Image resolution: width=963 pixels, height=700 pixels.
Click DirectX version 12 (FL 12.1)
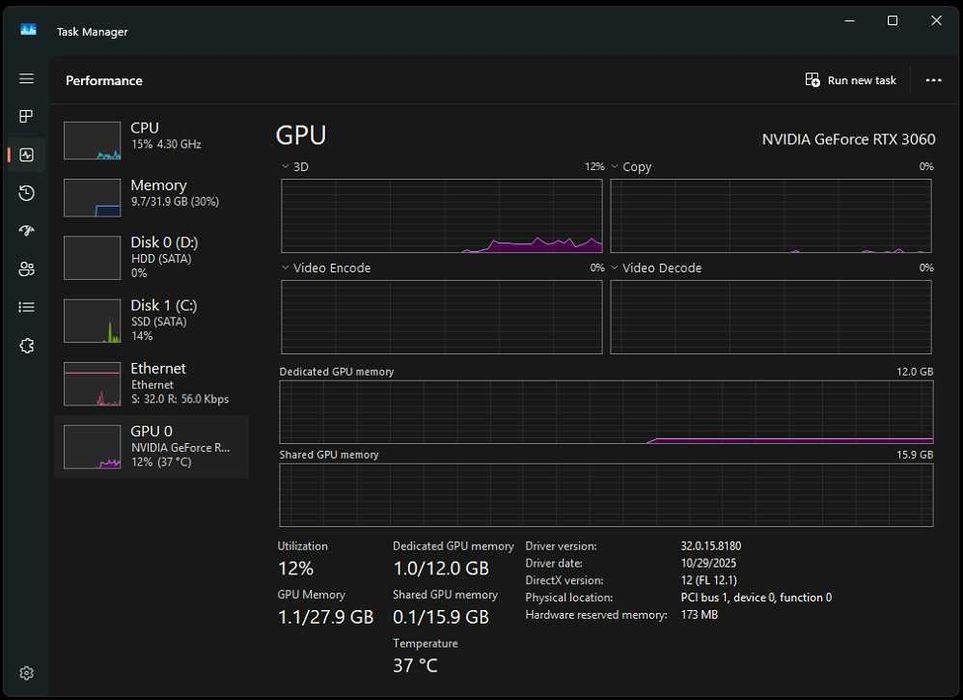[x=709, y=580]
